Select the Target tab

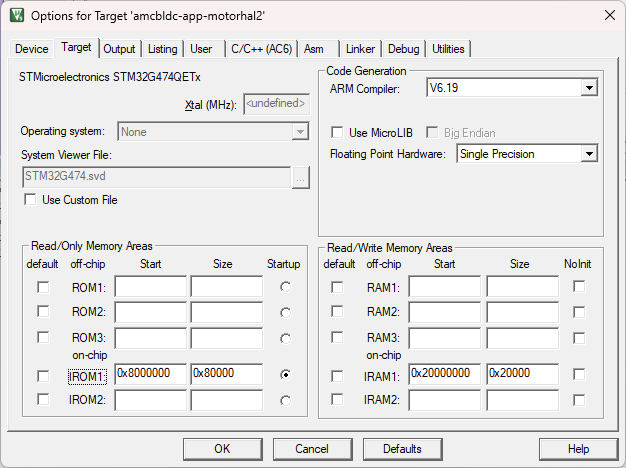(76, 47)
